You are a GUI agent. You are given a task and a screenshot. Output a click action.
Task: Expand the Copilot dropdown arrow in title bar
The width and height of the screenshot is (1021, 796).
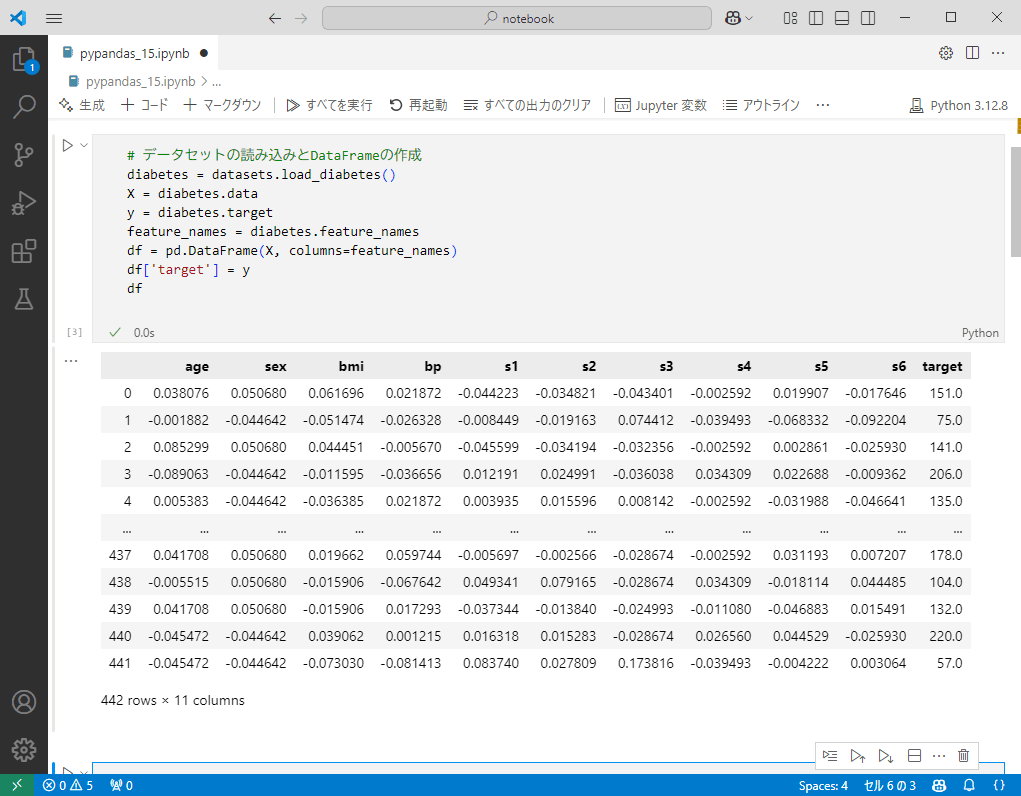pos(749,18)
